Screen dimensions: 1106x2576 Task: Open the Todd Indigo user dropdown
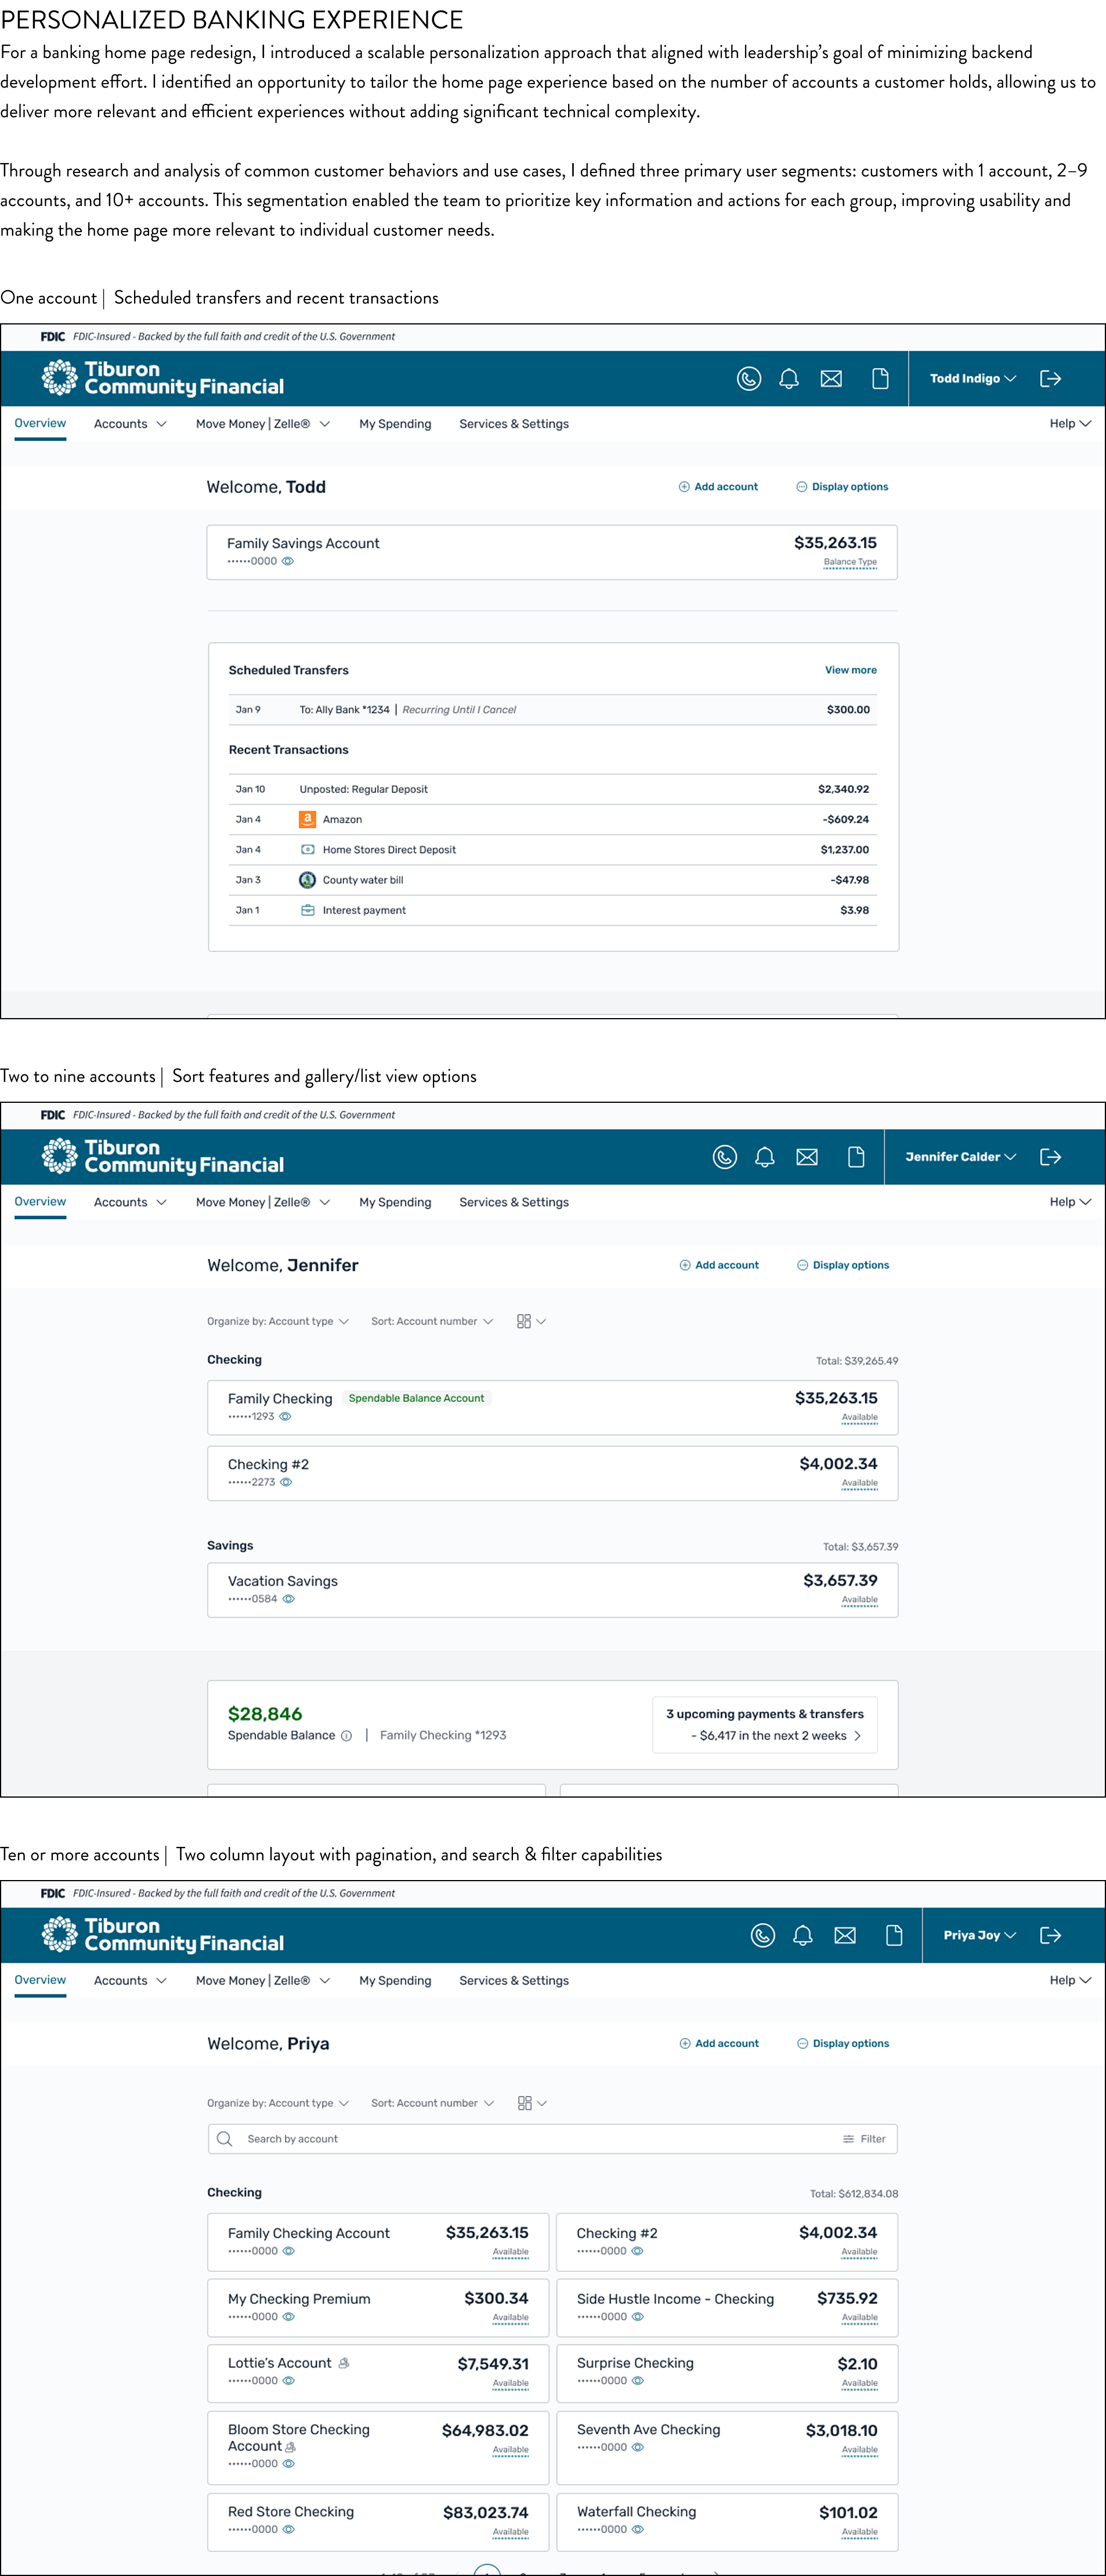click(x=973, y=379)
